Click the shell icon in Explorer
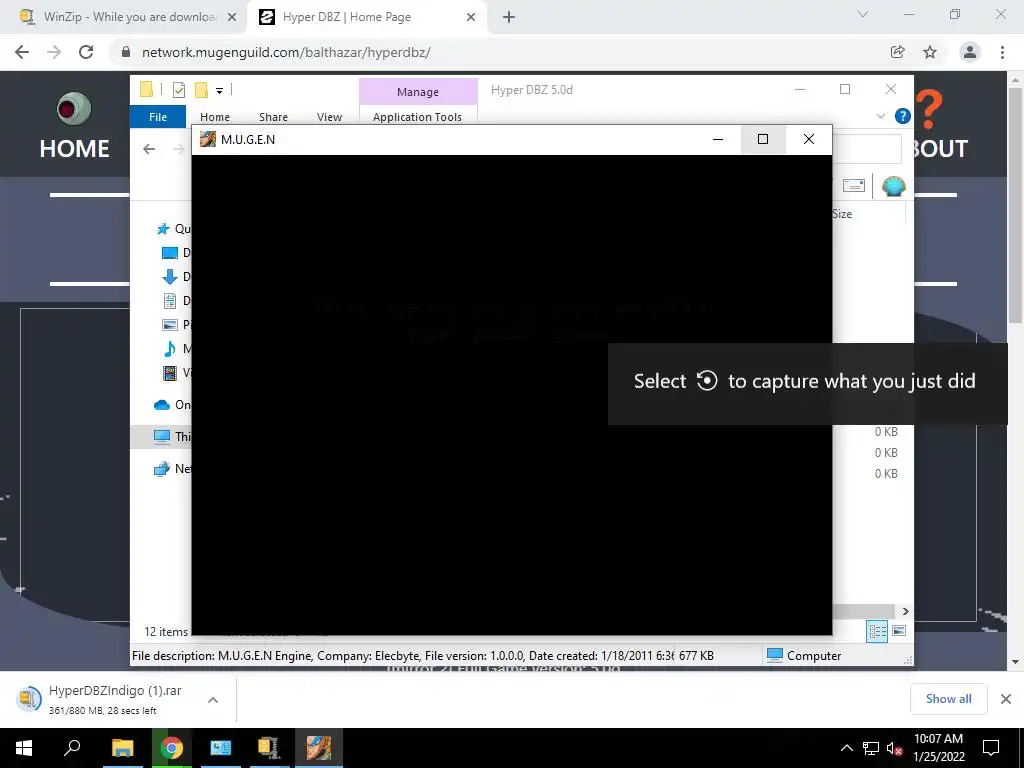 893,186
